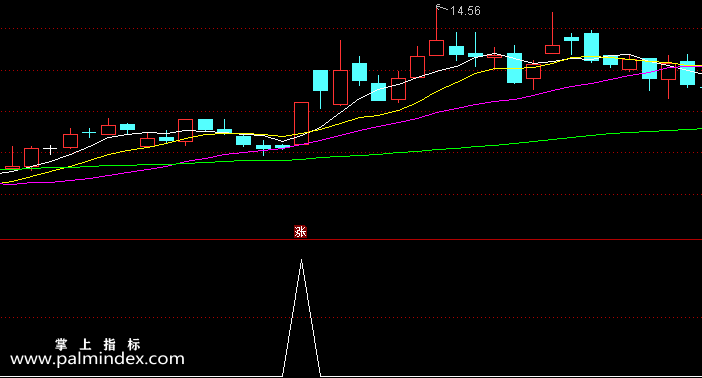
Task: Click the red 涨 signal marker
Action: [300, 232]
